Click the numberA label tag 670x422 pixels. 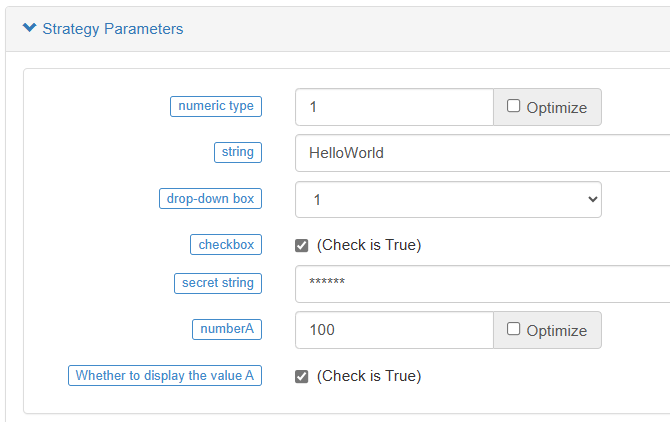point(227,329)
